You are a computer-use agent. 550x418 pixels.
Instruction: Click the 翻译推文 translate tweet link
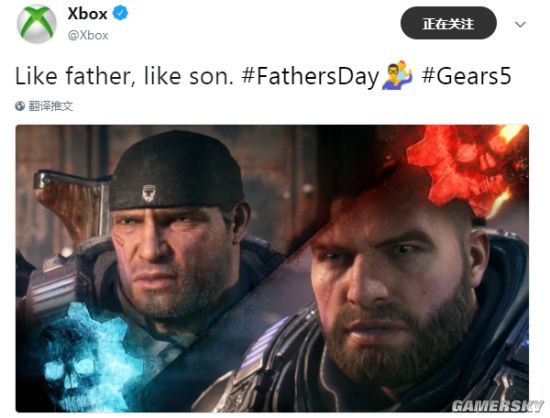click(x=51, y=106)
